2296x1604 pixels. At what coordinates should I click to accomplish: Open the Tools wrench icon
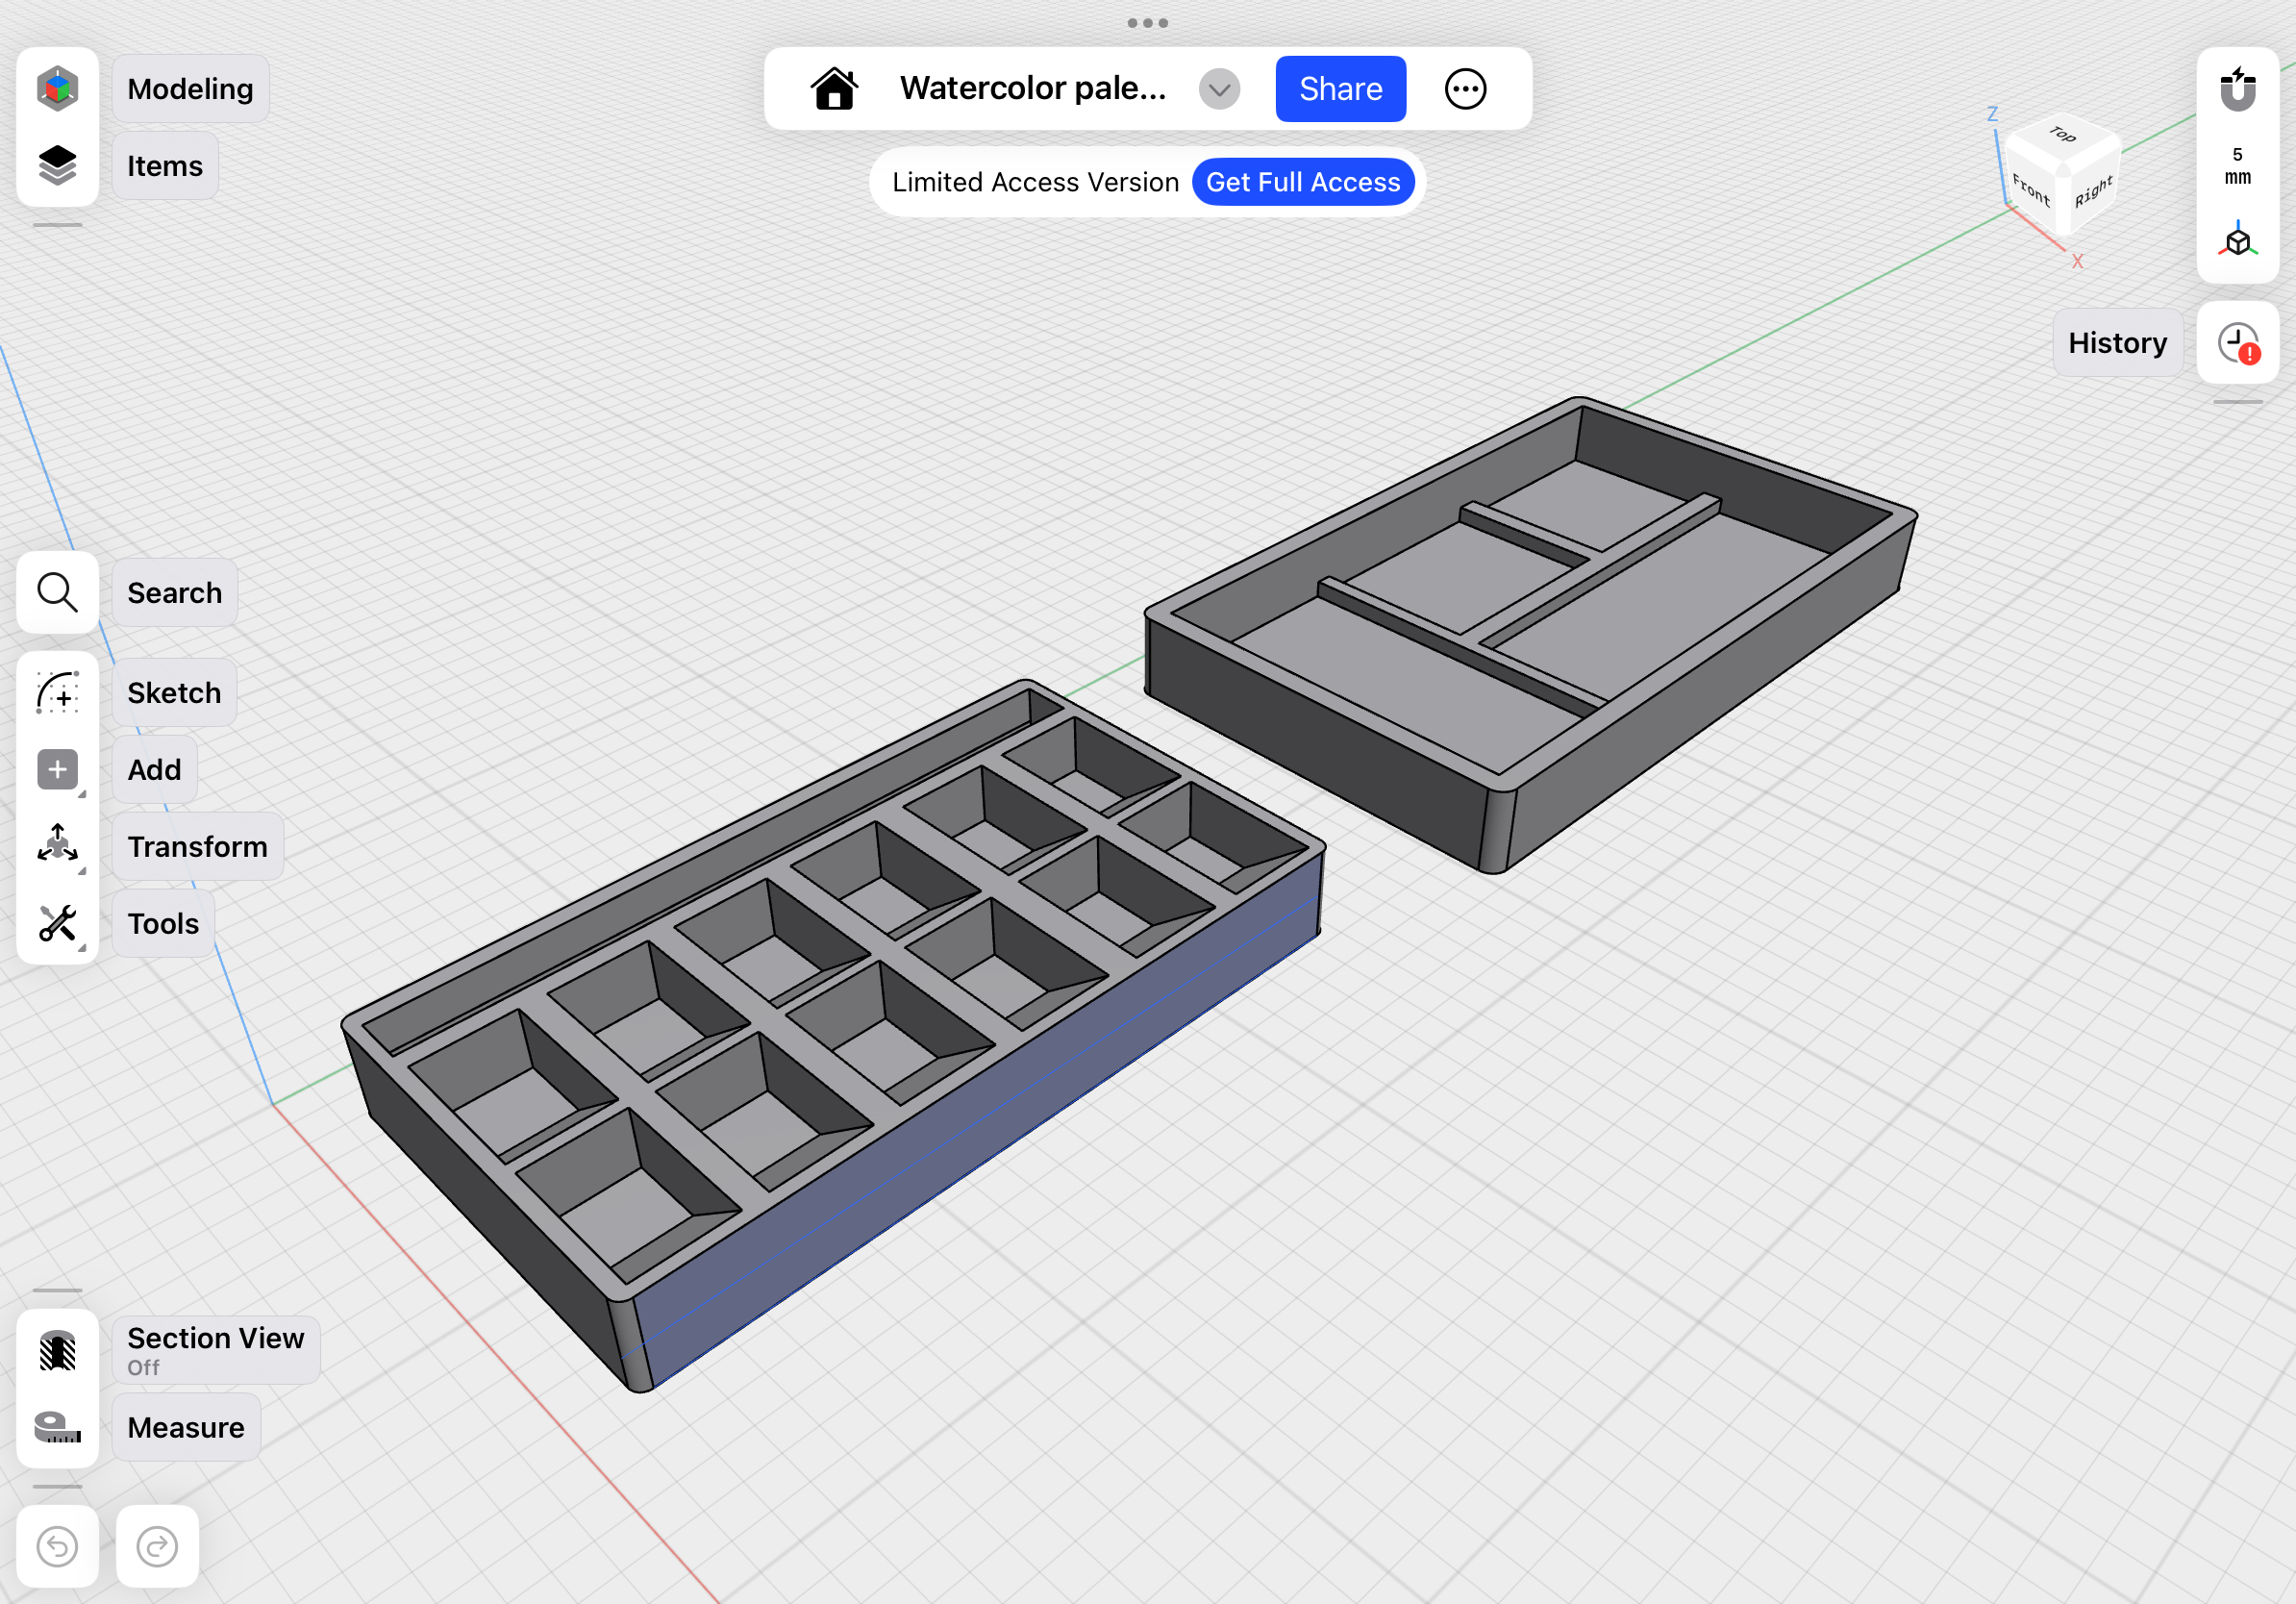tap(57, 924)
